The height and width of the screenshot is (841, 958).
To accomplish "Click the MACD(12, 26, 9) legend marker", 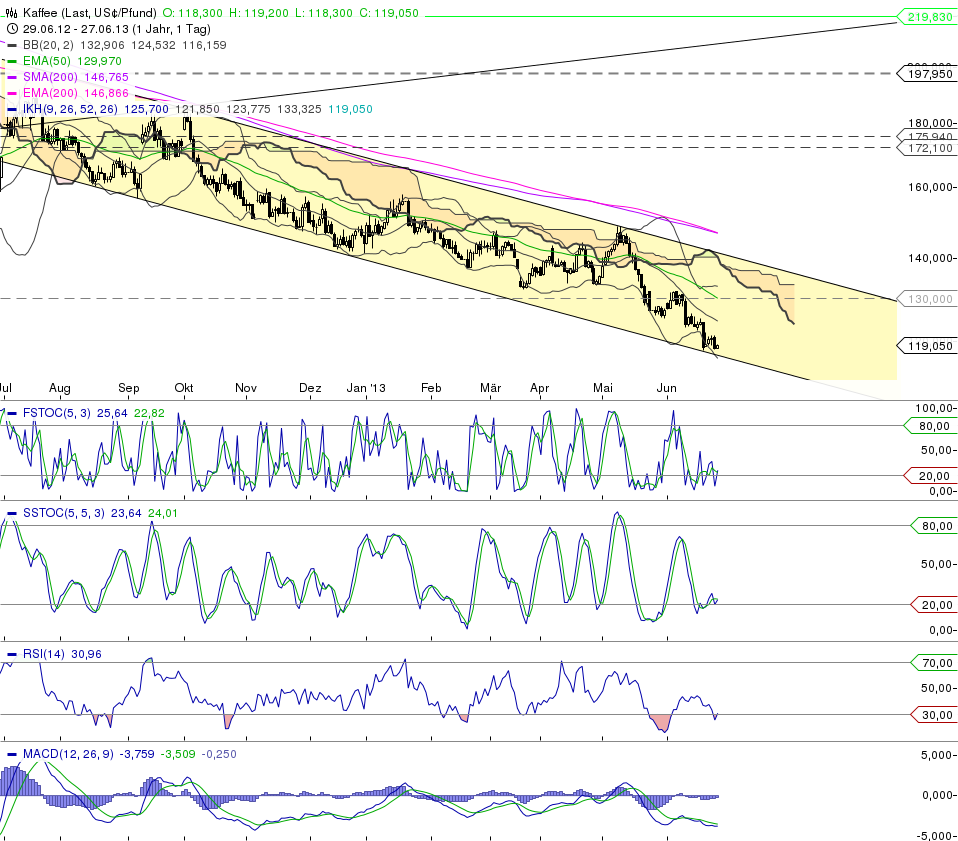I will [x=12, y=755].
